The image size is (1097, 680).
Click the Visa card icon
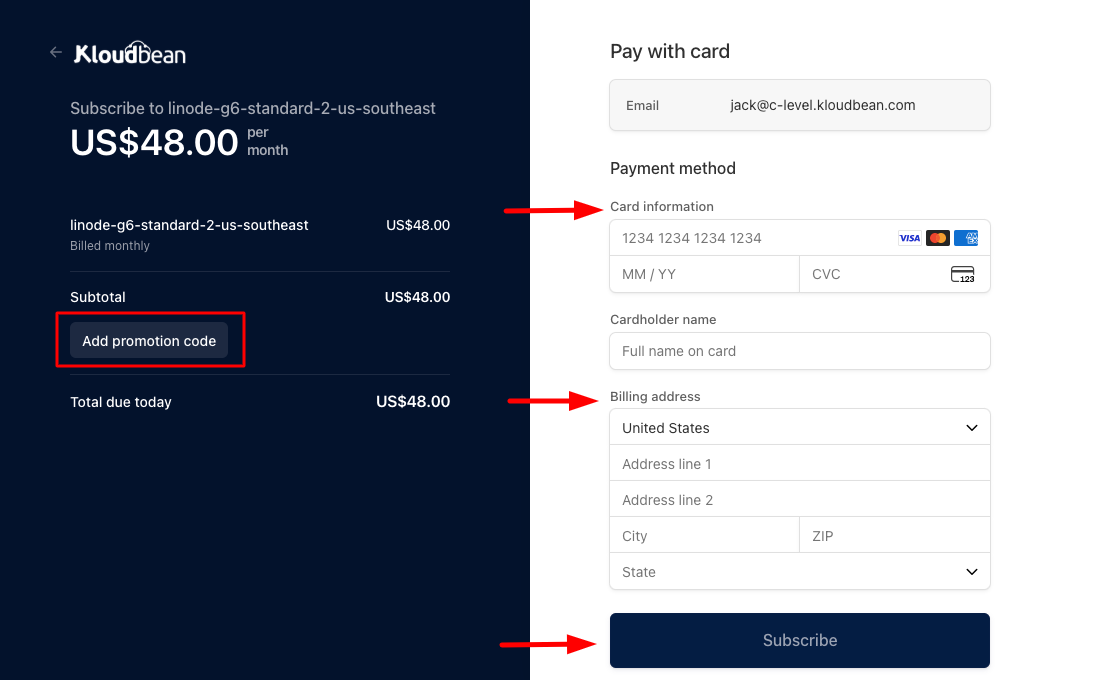click(909, 238)
